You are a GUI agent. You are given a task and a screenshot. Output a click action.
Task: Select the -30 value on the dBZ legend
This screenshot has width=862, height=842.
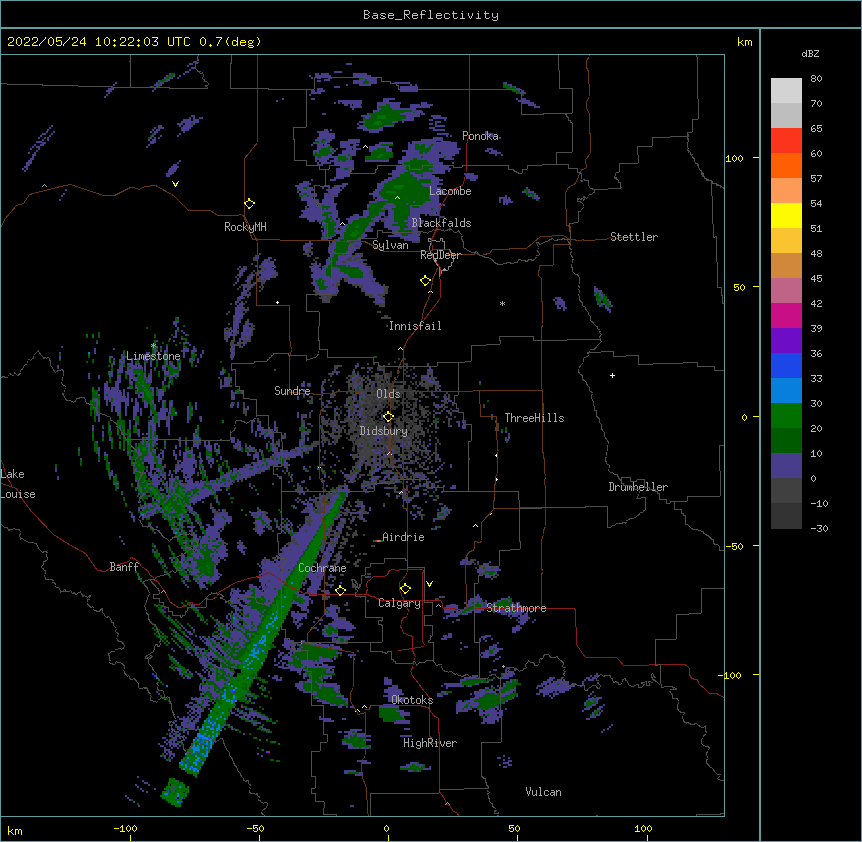point(819,529)
